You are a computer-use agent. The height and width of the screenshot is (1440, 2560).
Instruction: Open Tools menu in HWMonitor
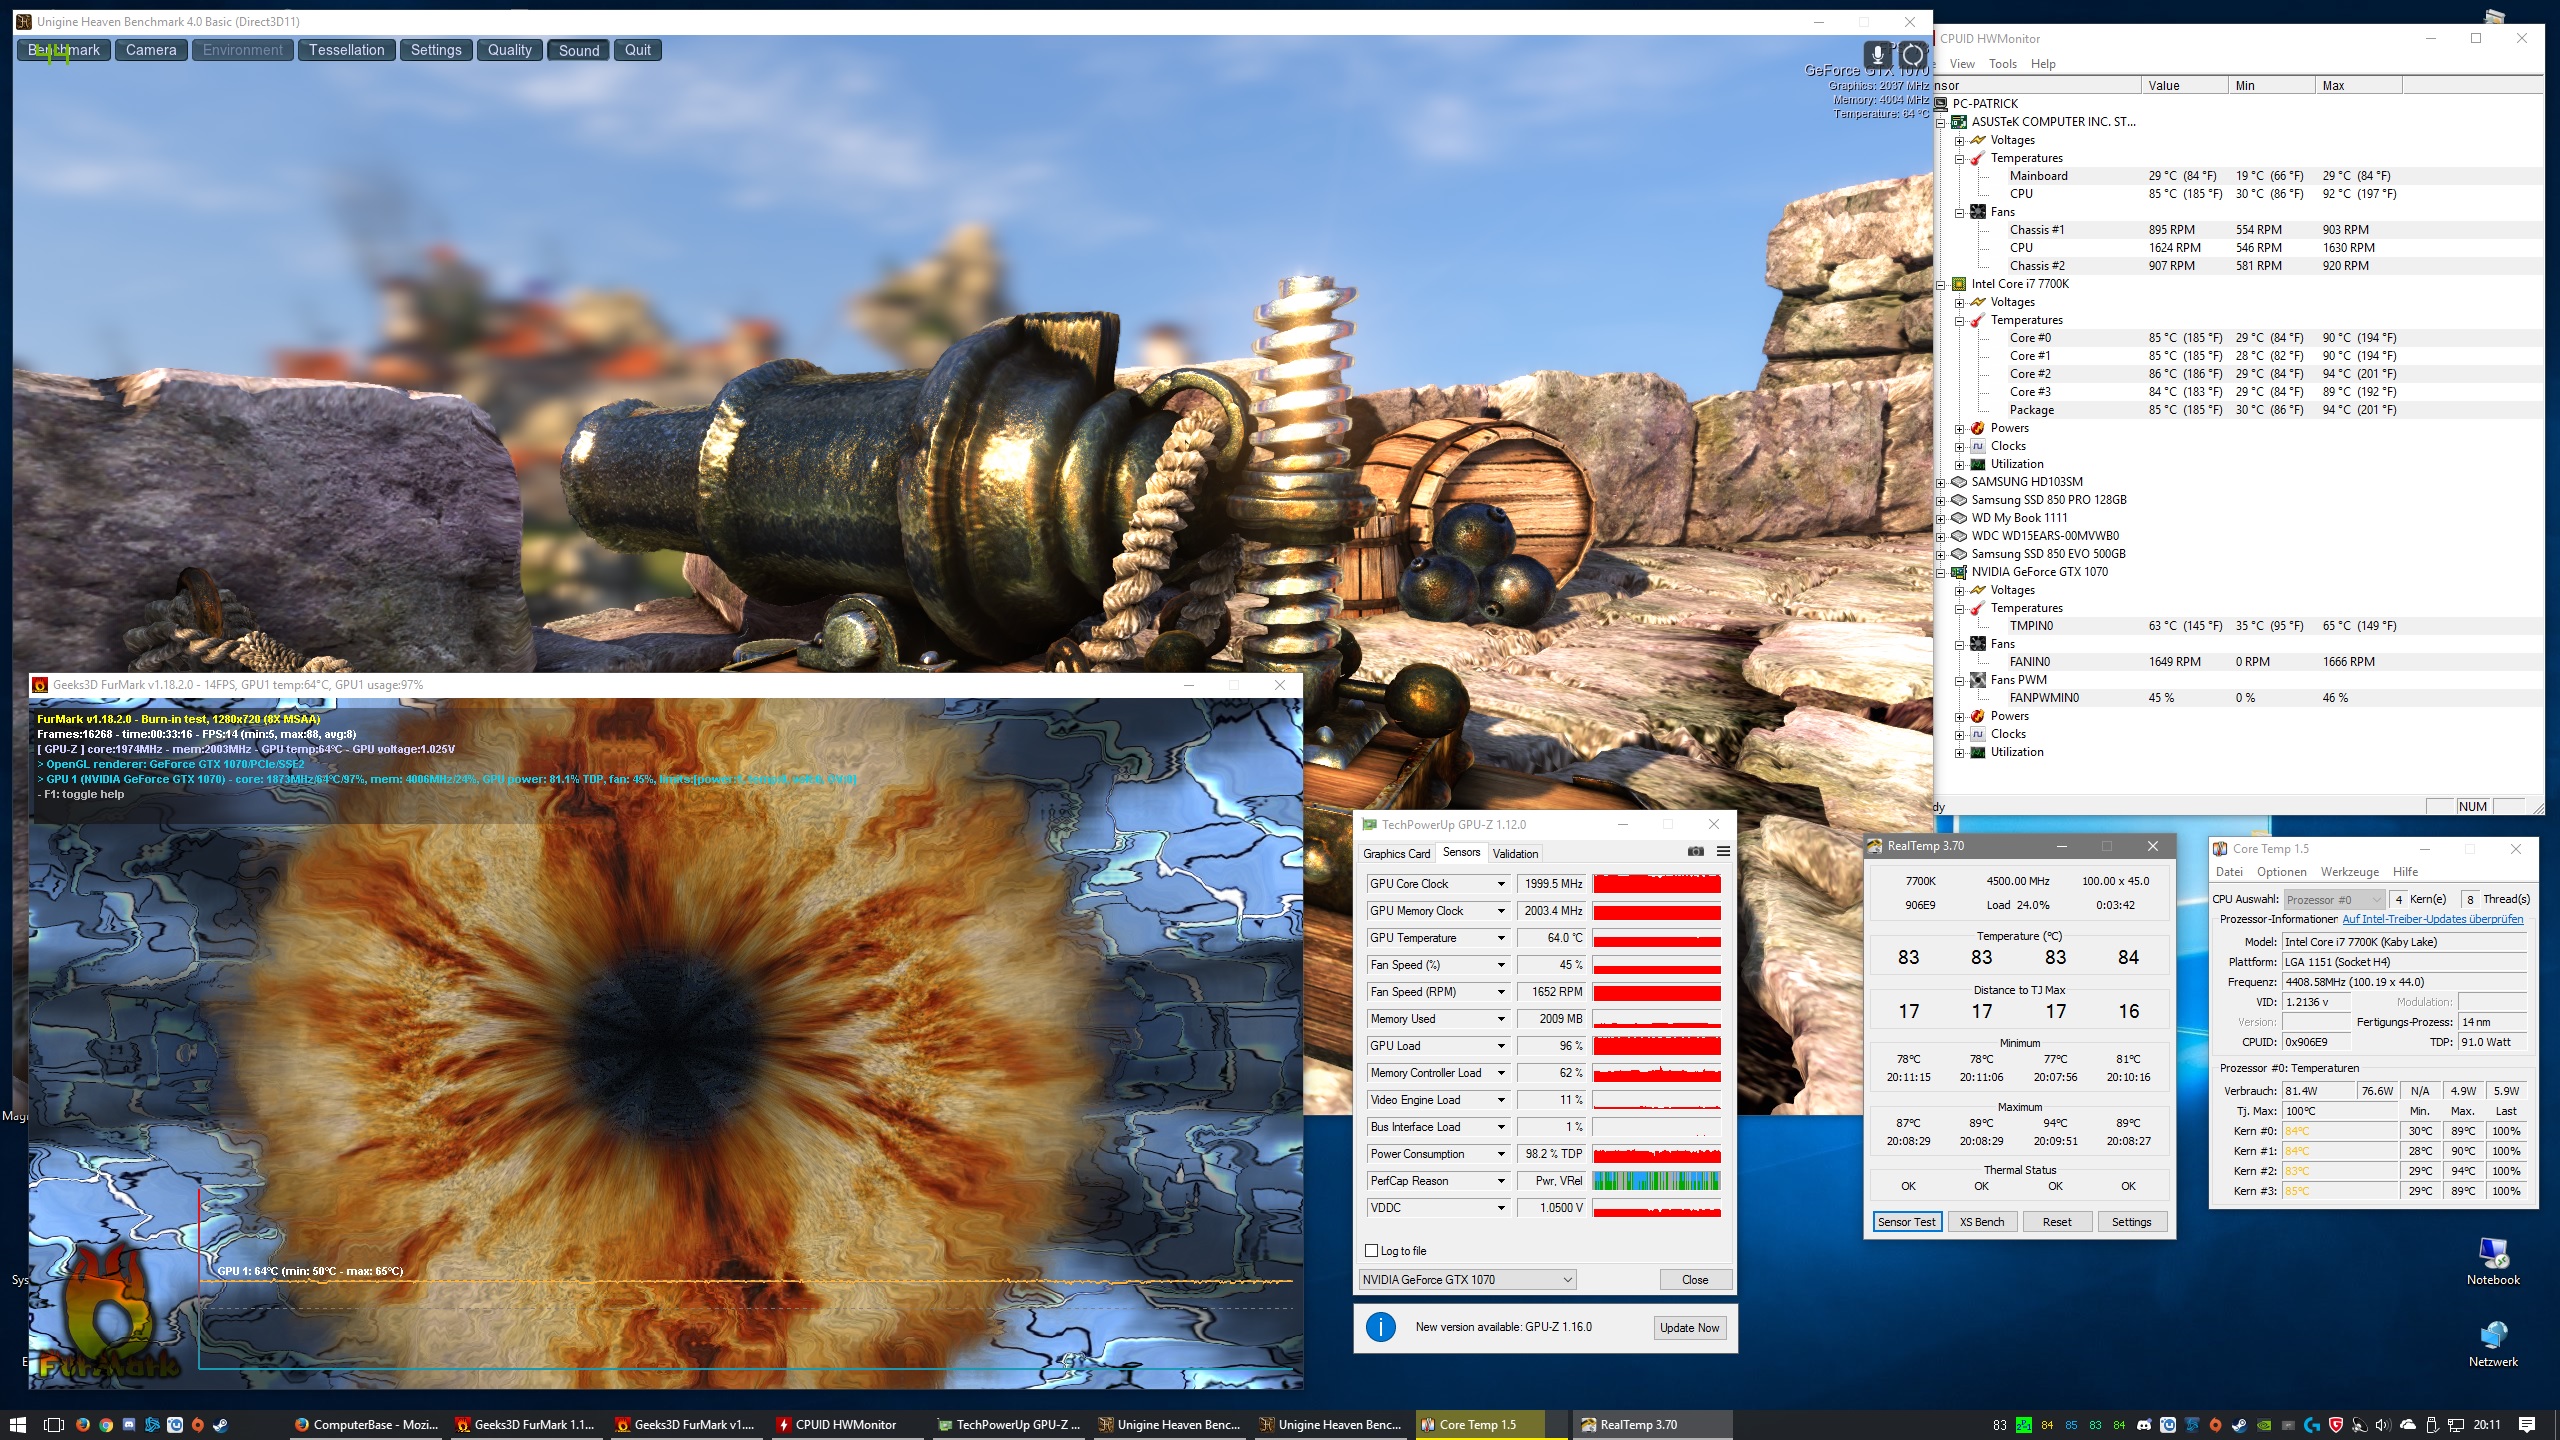(2002, 64)
